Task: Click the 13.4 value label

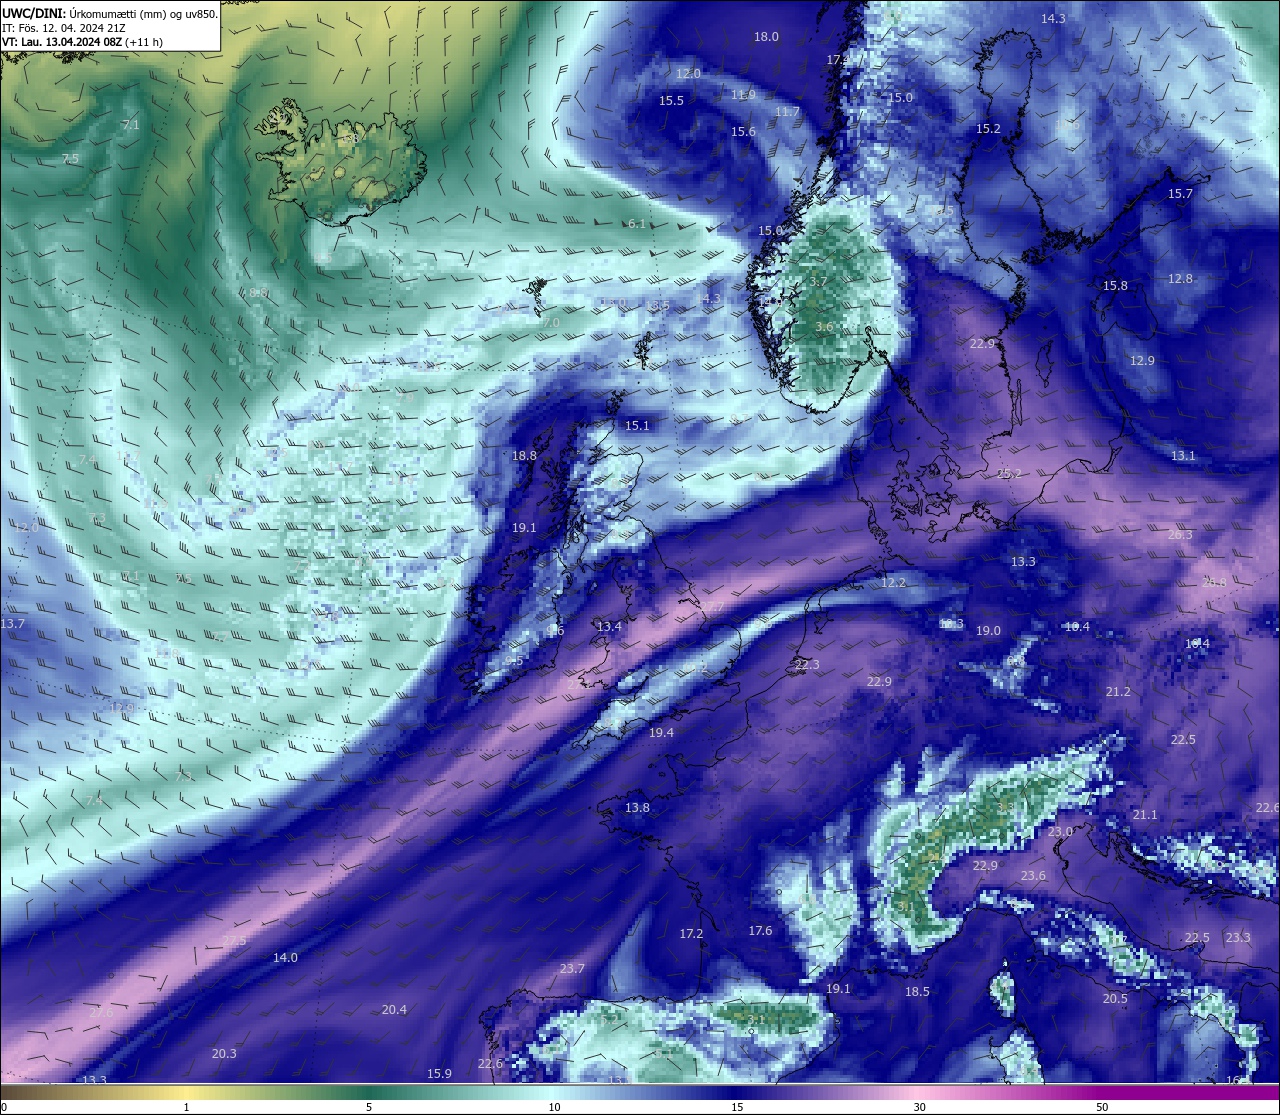Action: pos(609,627)
